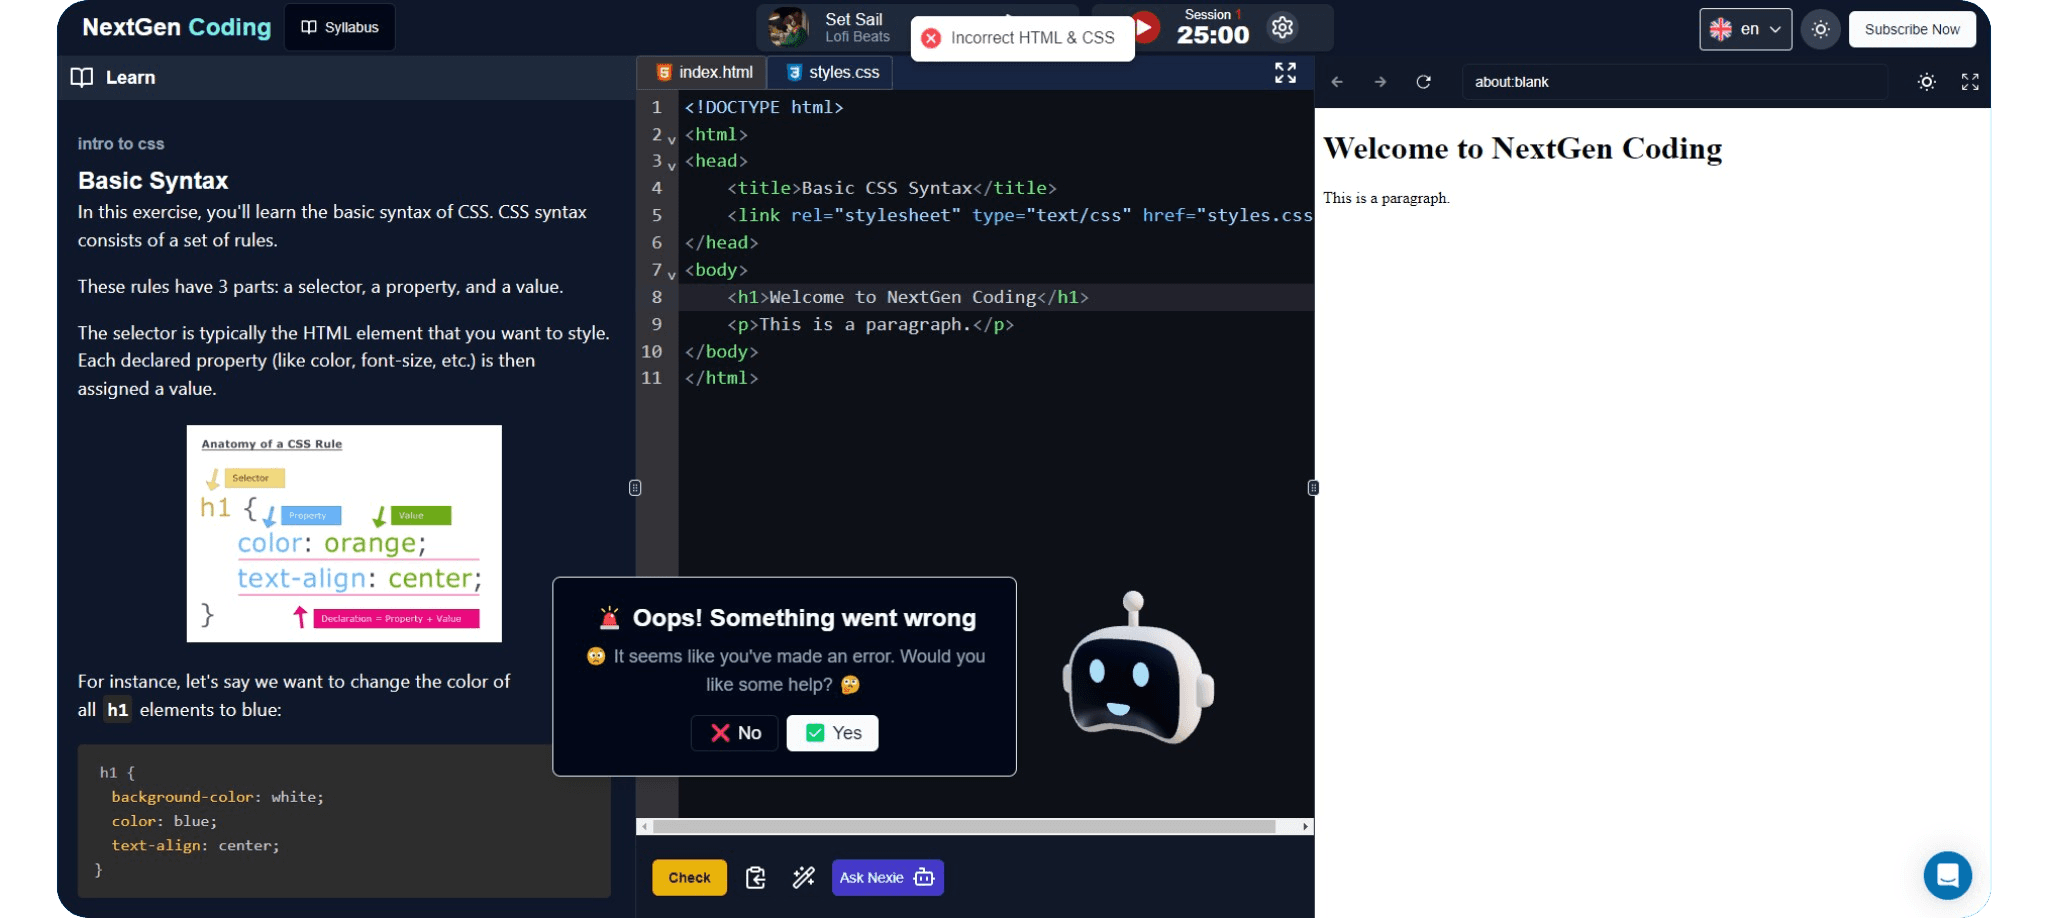
Task: Click the magic wand format icon
Action: [x=803, y=877]
